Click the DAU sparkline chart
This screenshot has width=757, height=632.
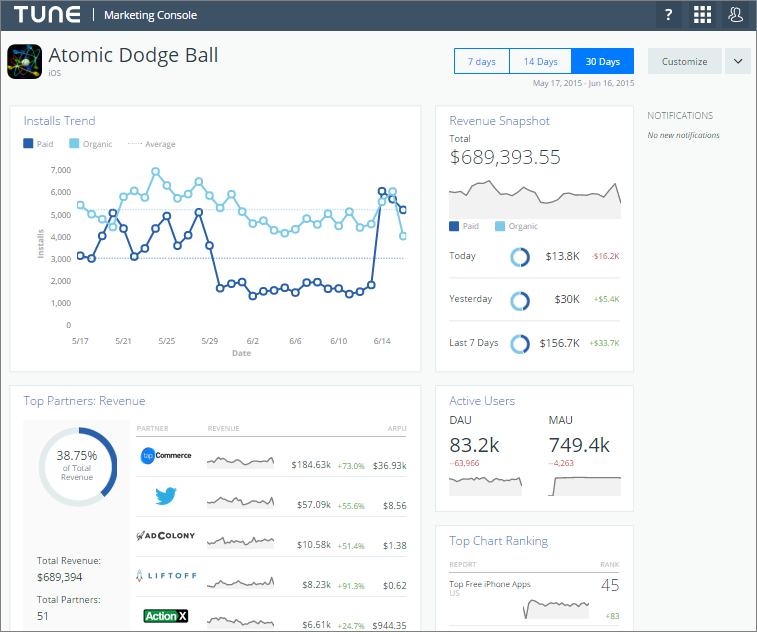pyautogui.click(x=485, y=486)
